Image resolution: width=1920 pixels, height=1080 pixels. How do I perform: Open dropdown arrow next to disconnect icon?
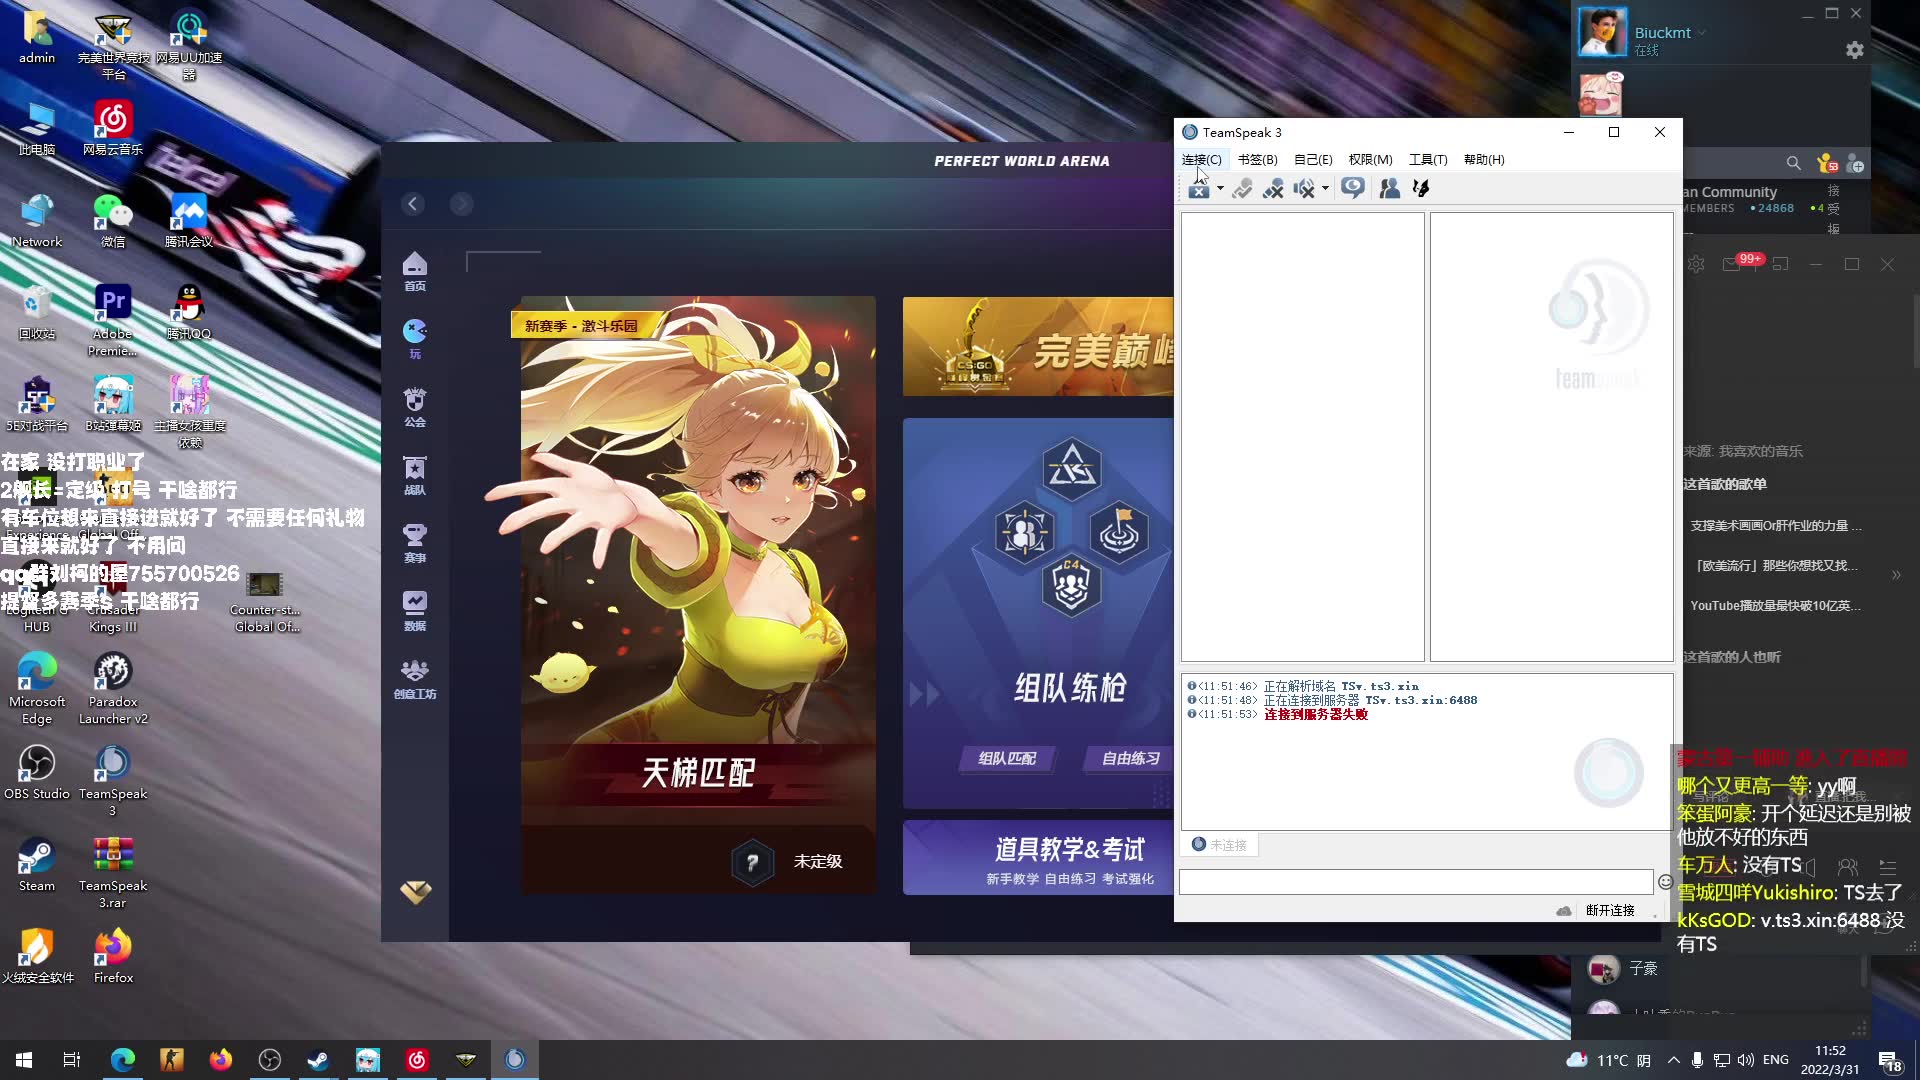tap(1220, 188)
